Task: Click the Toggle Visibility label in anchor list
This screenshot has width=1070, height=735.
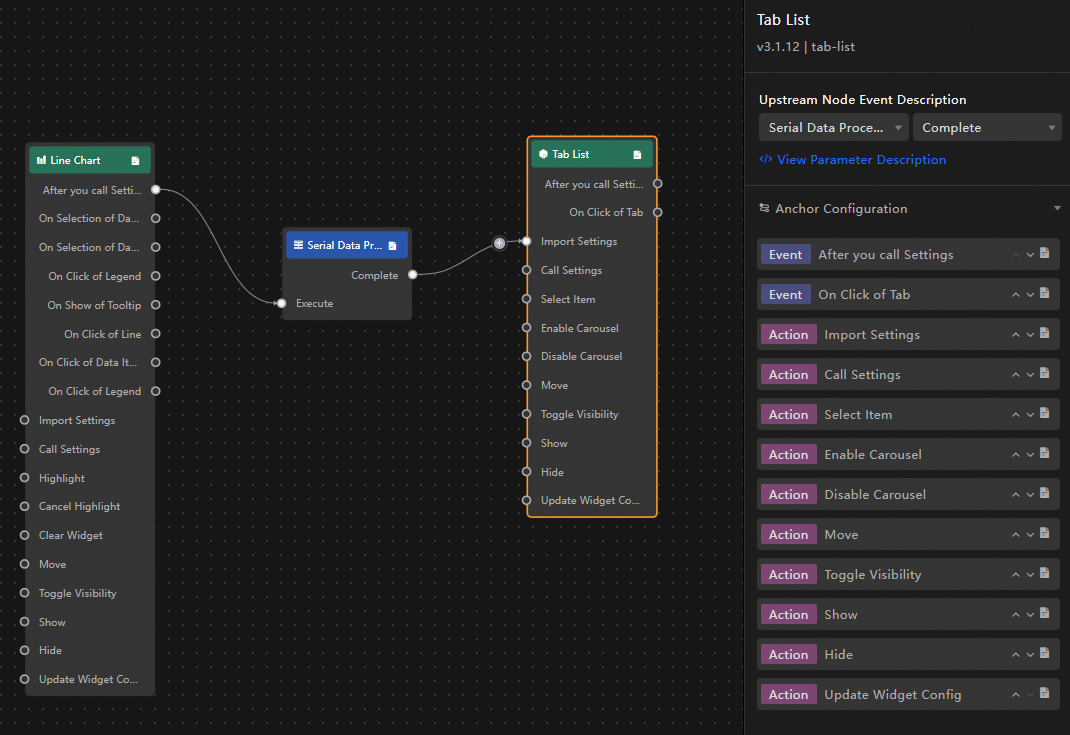Action: click(873, 575)
